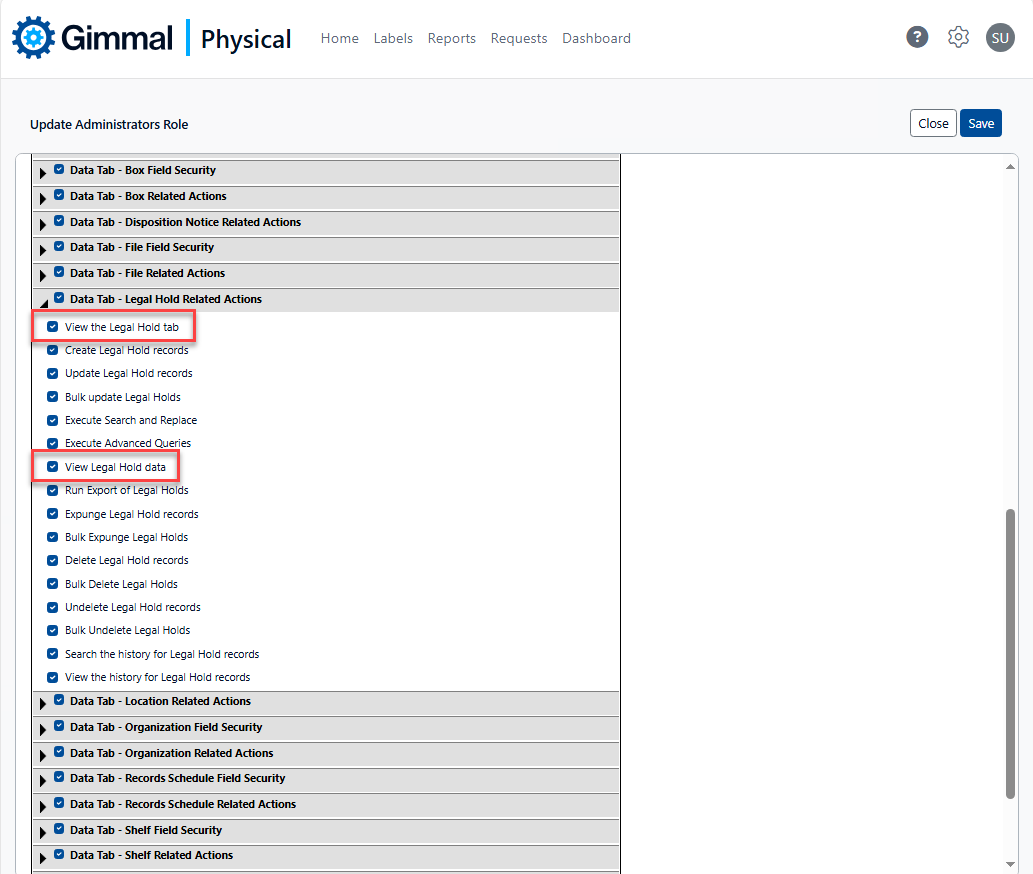The width and height of the screenshot is (1033, 874).
Task: Save the Administrators role changes
Action: click(980, 123)
